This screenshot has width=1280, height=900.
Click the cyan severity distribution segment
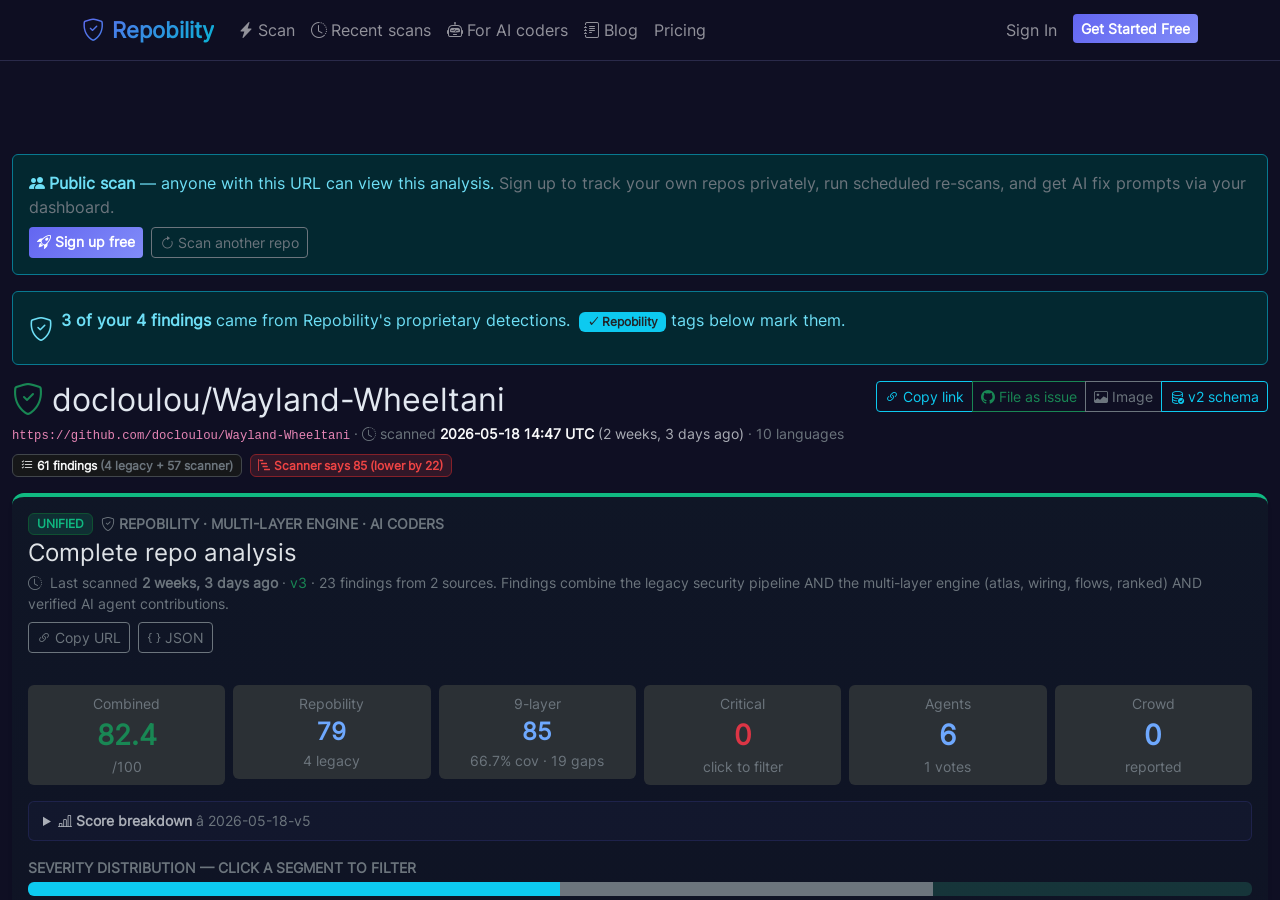(294, 889)
